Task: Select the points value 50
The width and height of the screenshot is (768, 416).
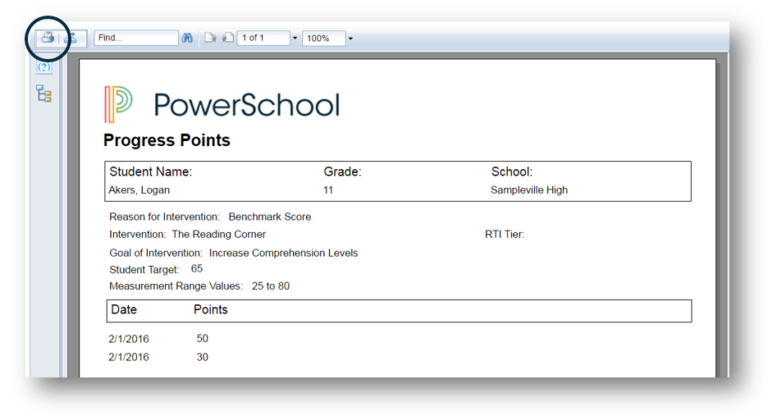Action: [x=202, y=339]
